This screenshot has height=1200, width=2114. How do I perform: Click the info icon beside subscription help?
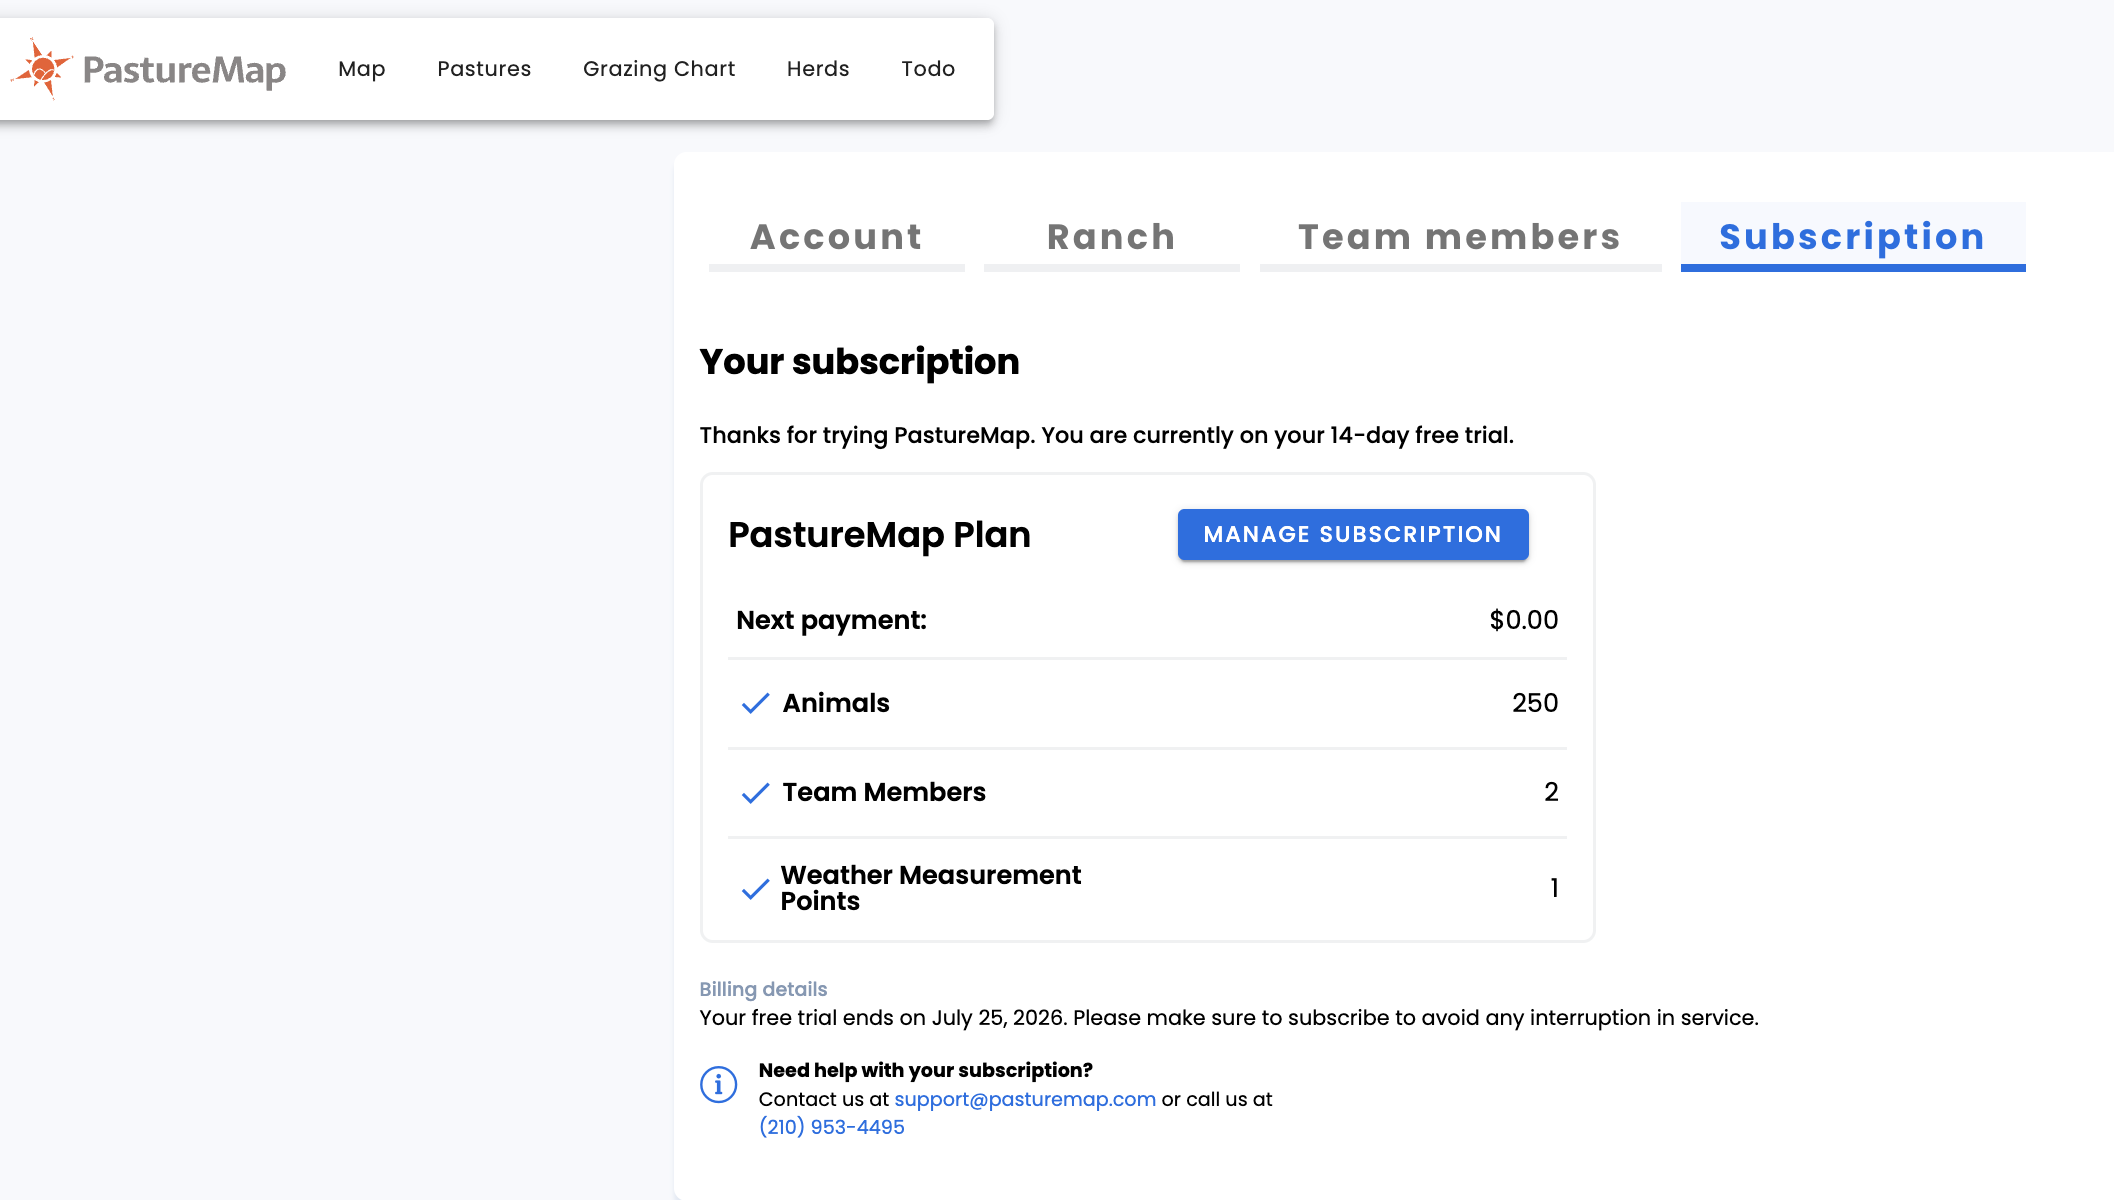click(x=718, y=1084)
